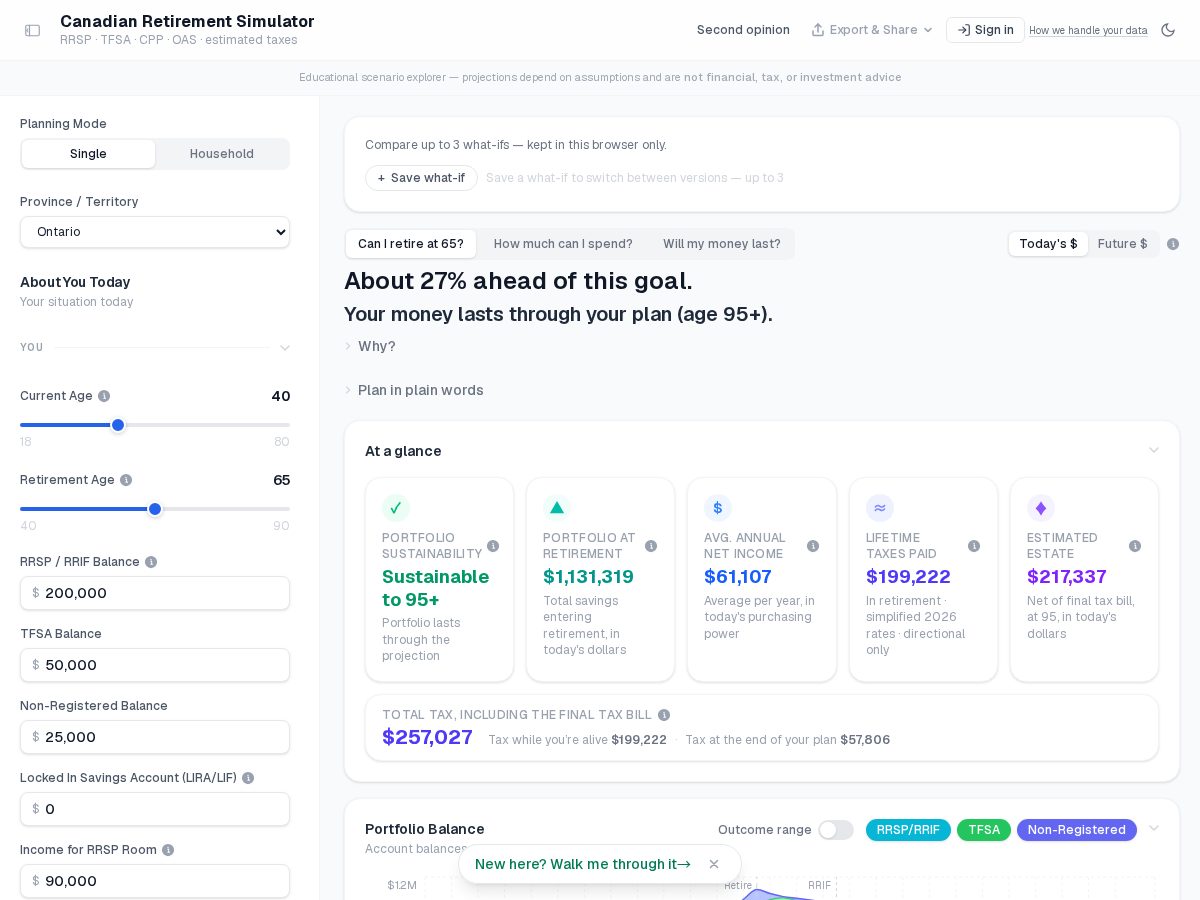Click info icon next to Current Age
Image resolution: width=1200 pixels, height=900 pixels.
click(104, 396)
